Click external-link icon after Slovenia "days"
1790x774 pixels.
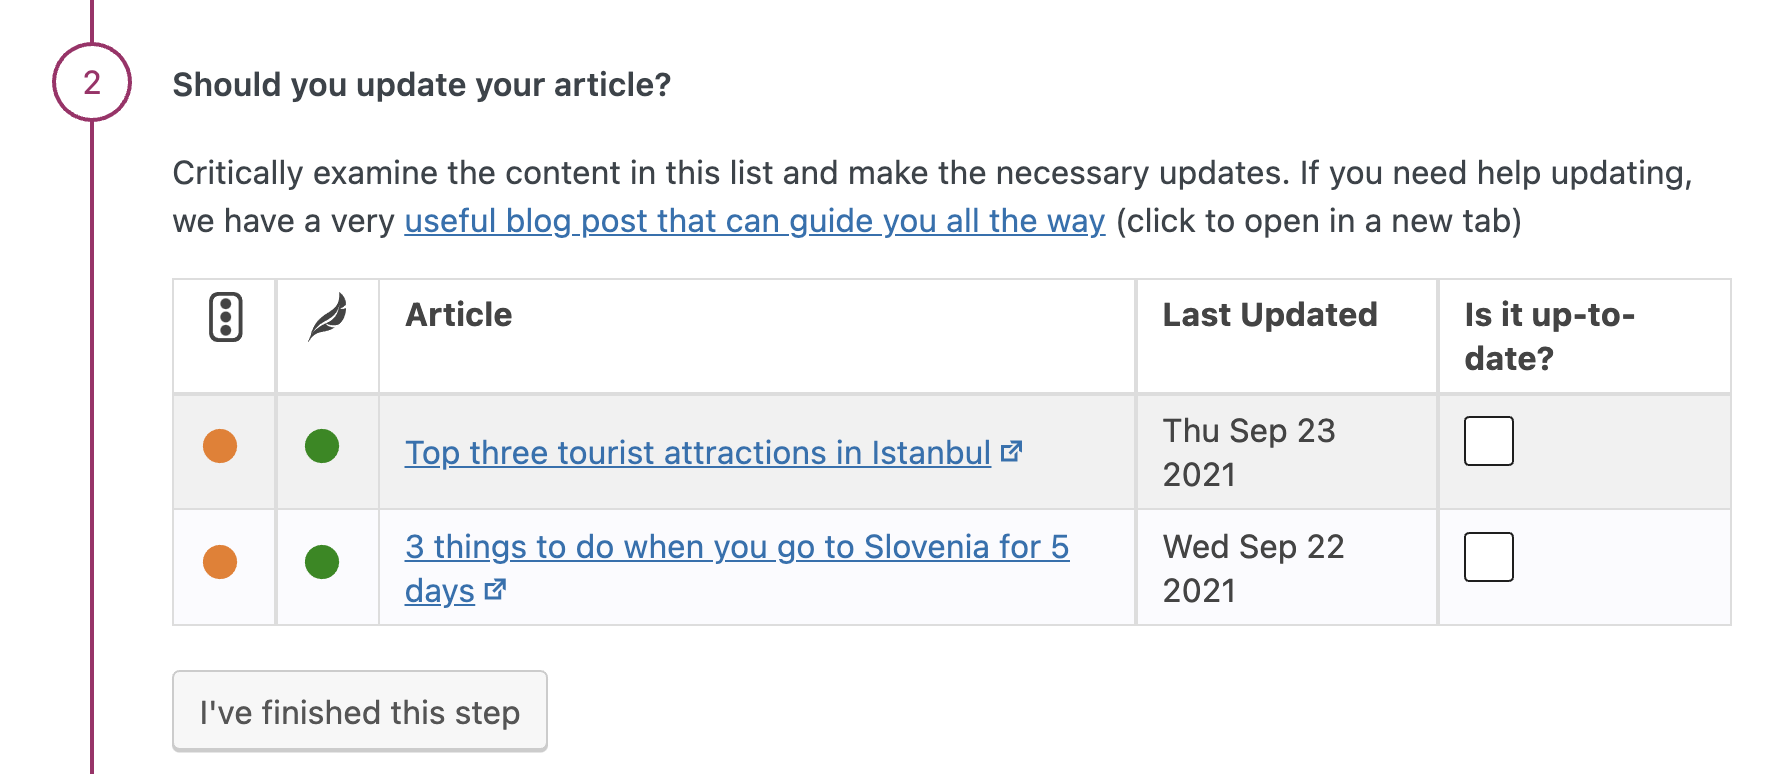[x=495, y=590]
